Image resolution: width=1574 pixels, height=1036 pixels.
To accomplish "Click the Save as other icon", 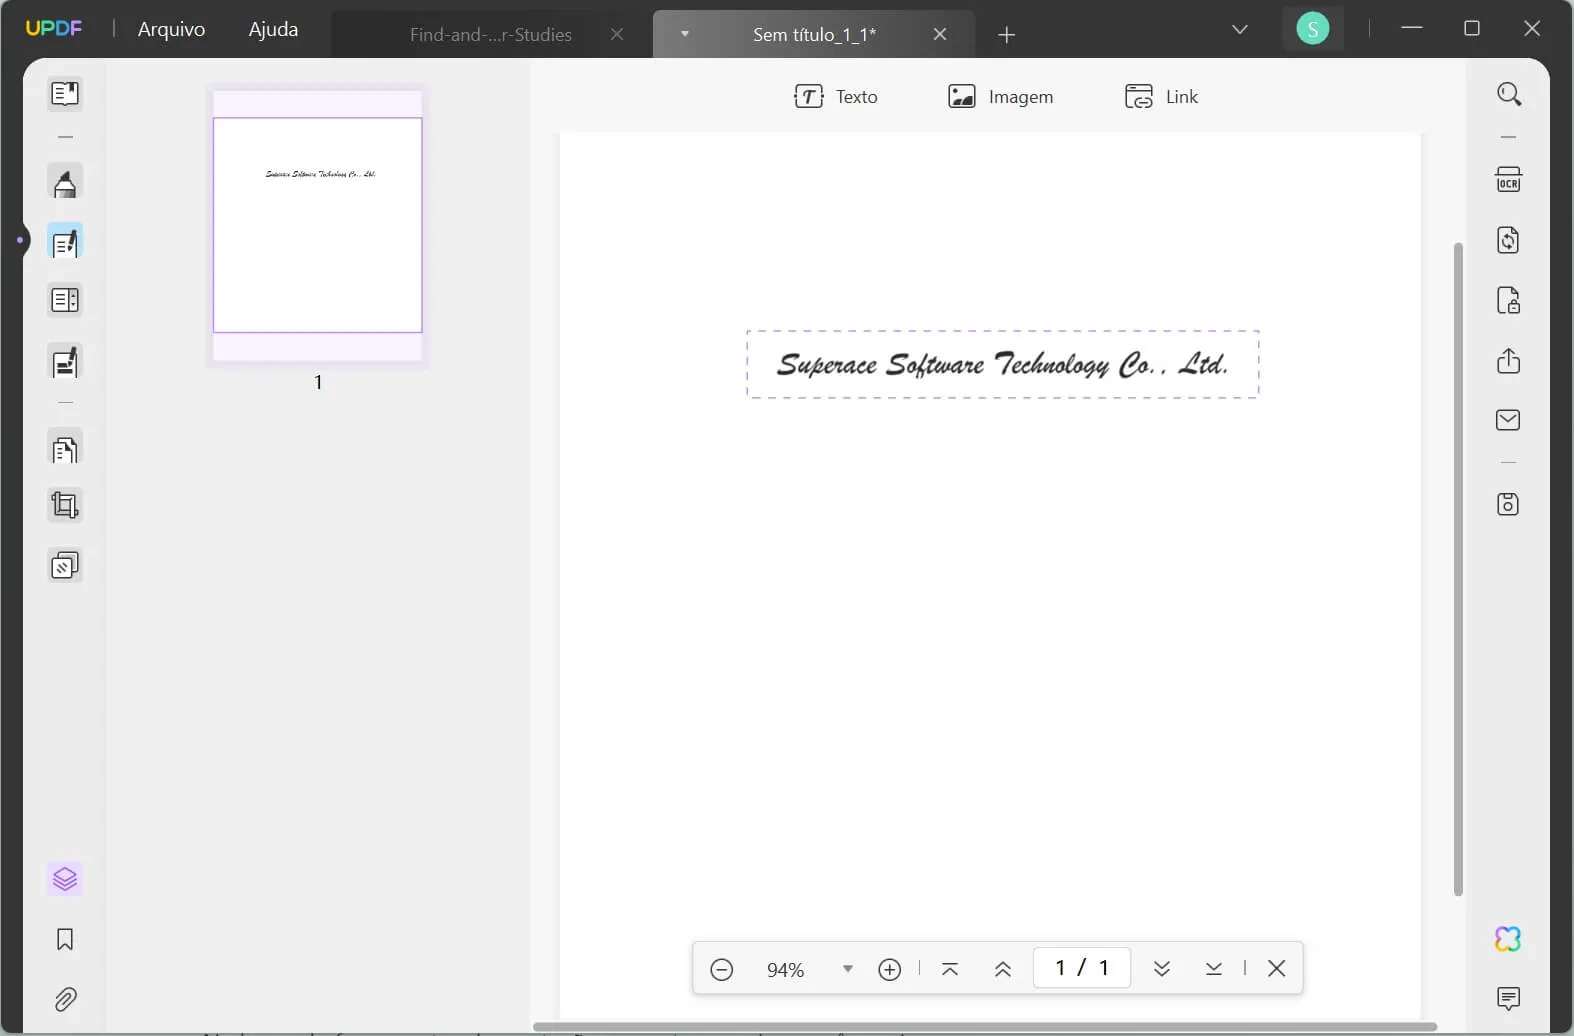I will click(x=1508, y=504).
